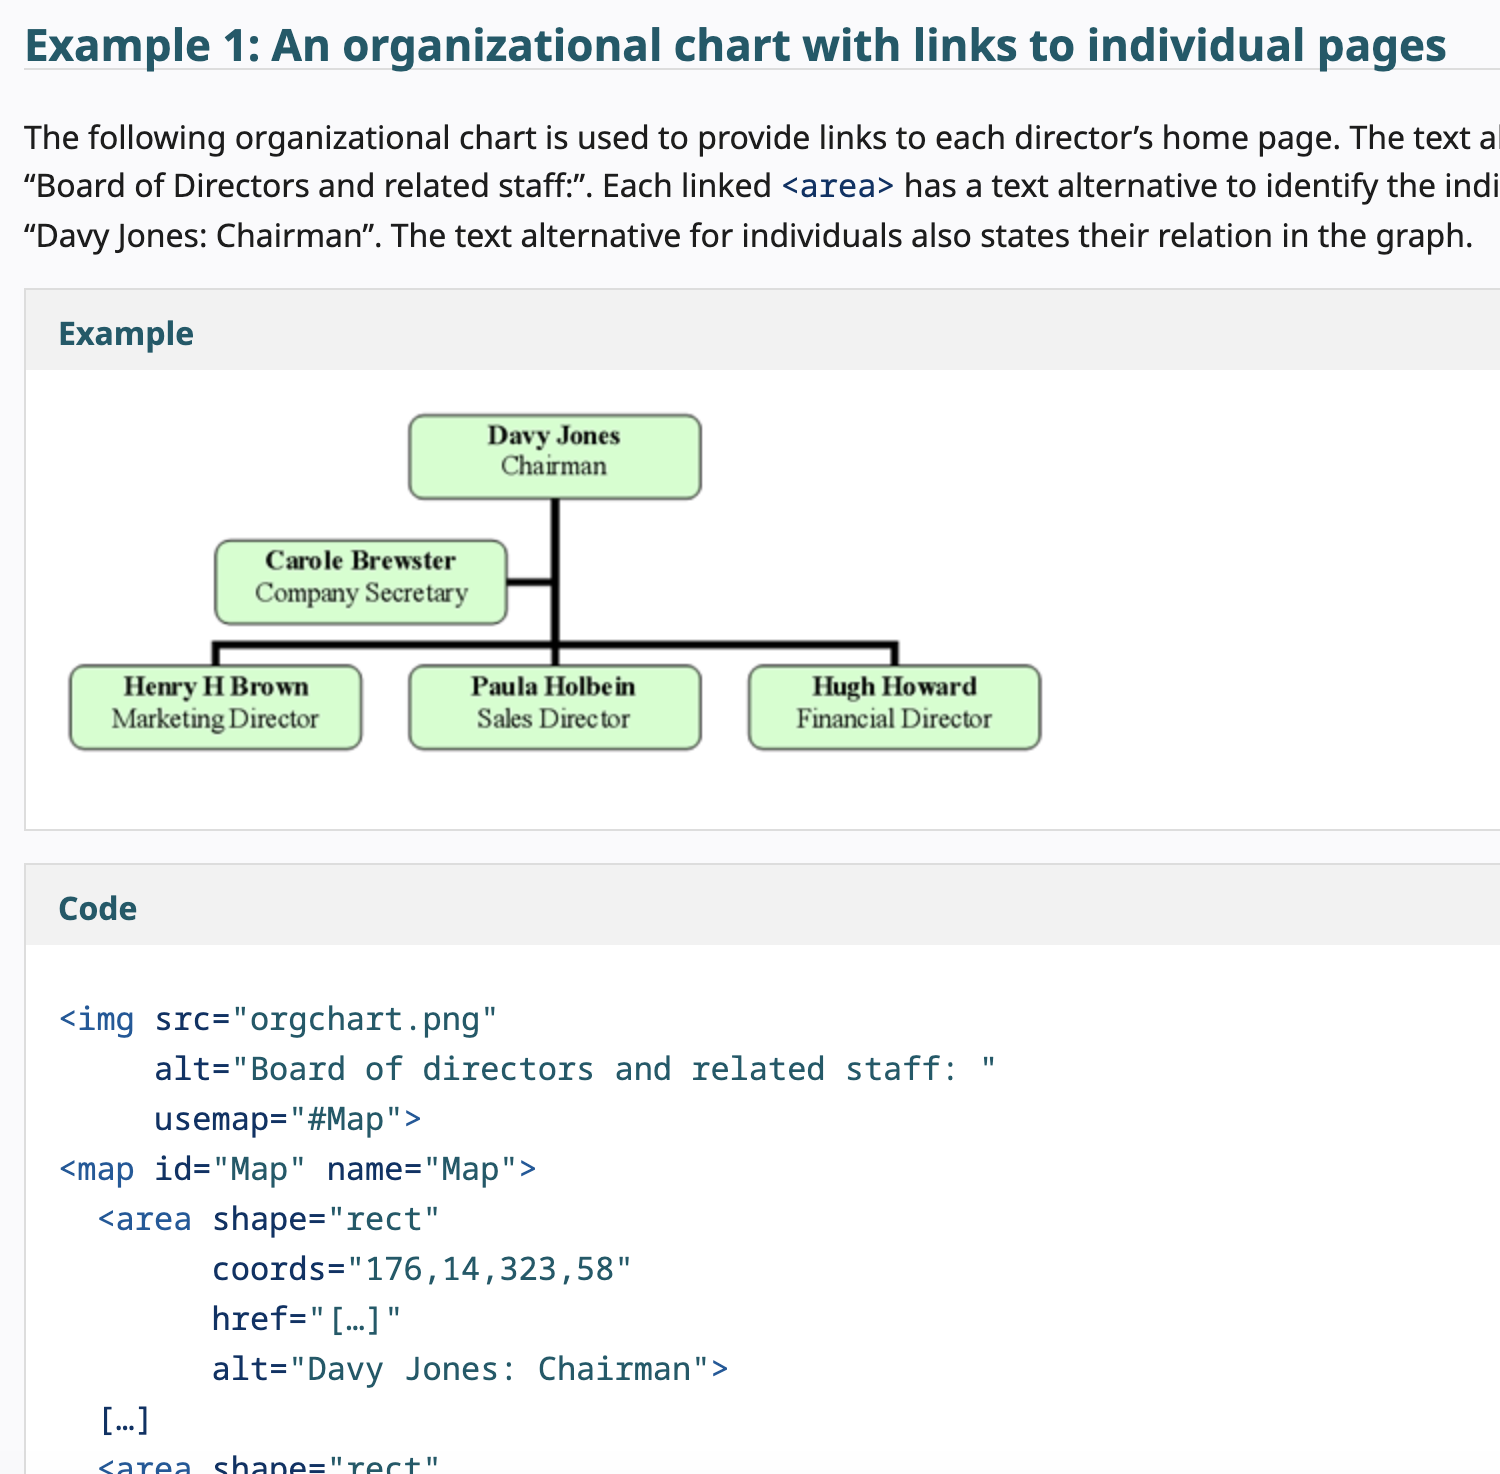
Task: Click the usemap="#Map" attribute line
Action: coord(287,1119)
